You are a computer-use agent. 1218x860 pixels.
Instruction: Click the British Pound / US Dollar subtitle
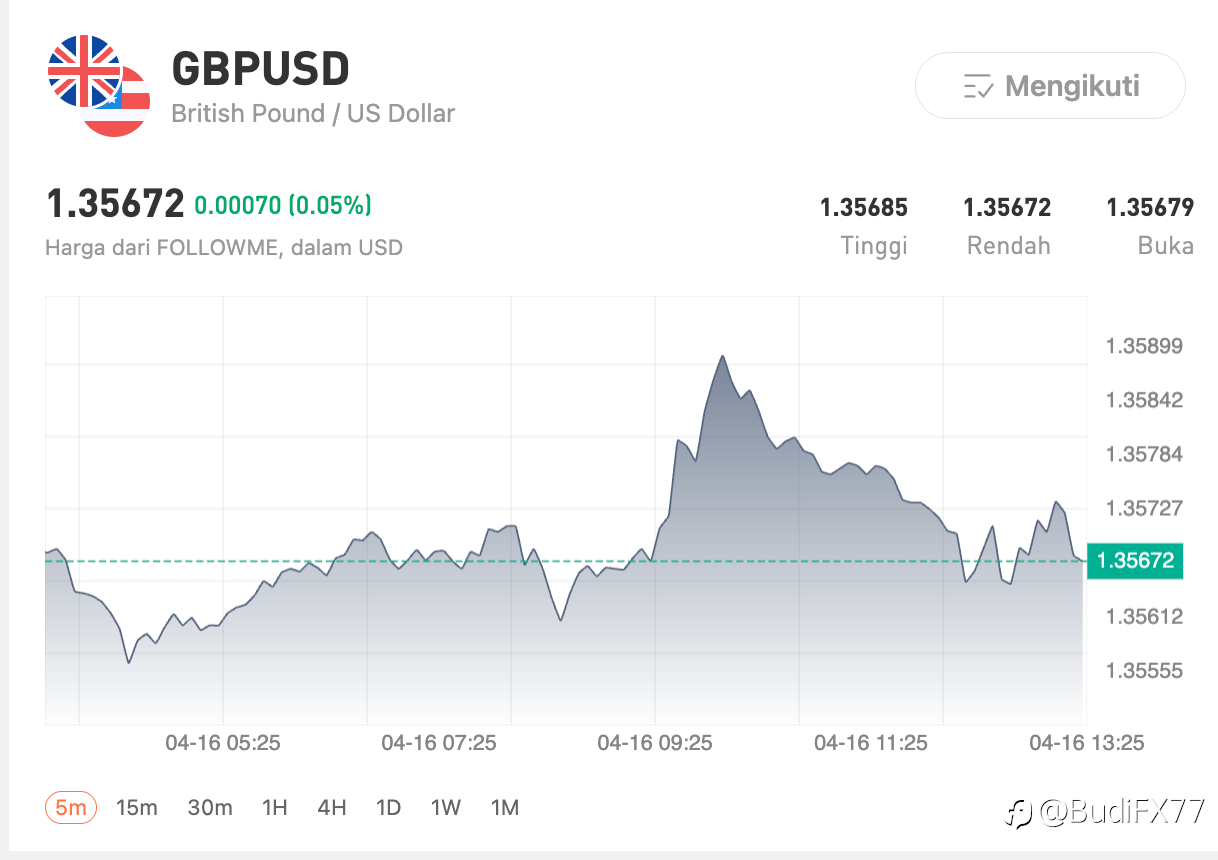313,113
